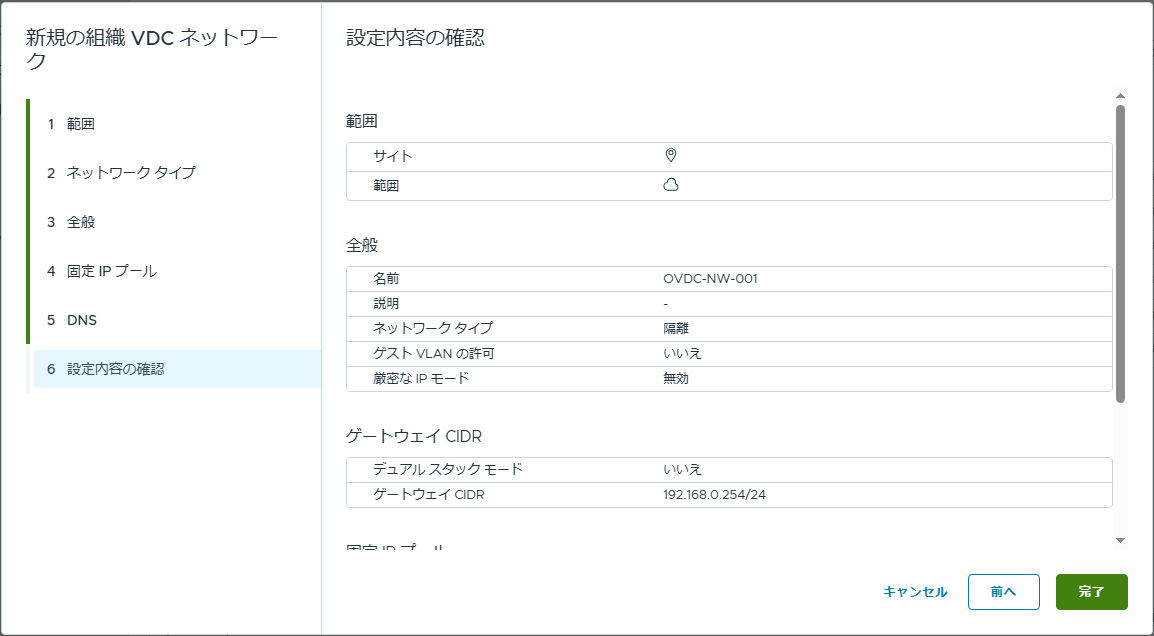Click the キャンセル link
Screen dimensions: 1154x636
click(915, 592)
